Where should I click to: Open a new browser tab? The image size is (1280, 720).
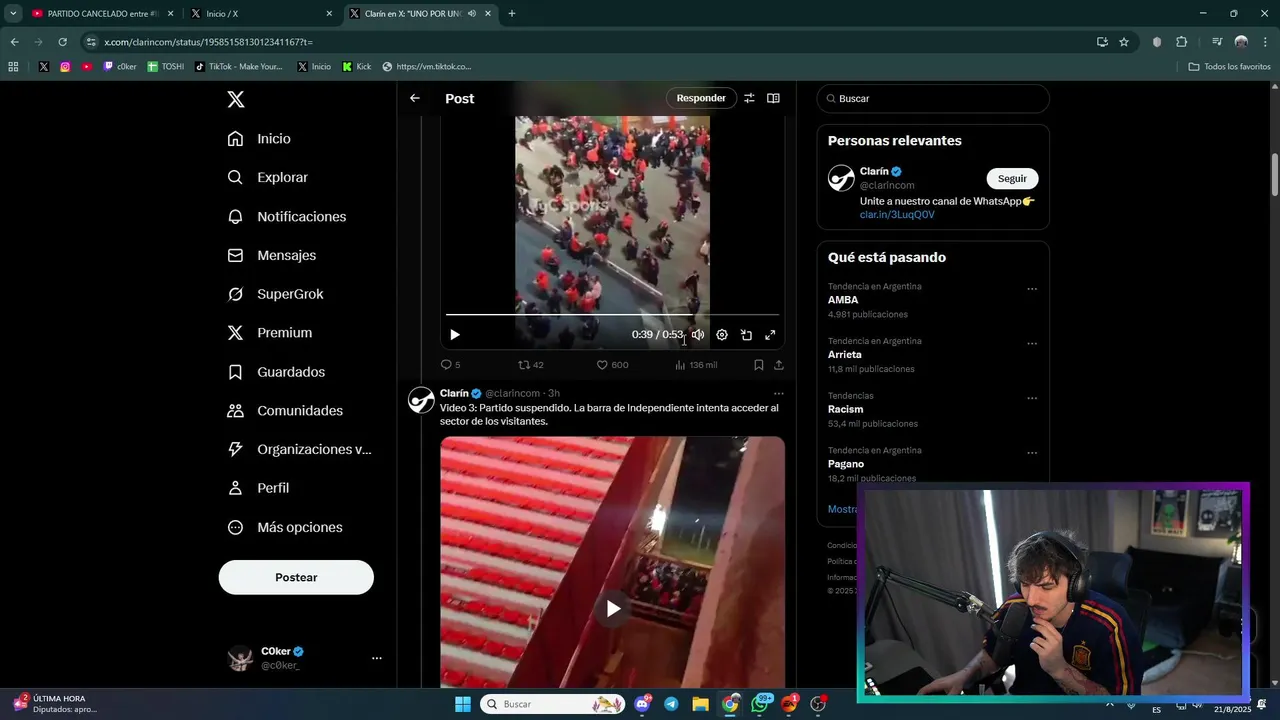[512, 14]
